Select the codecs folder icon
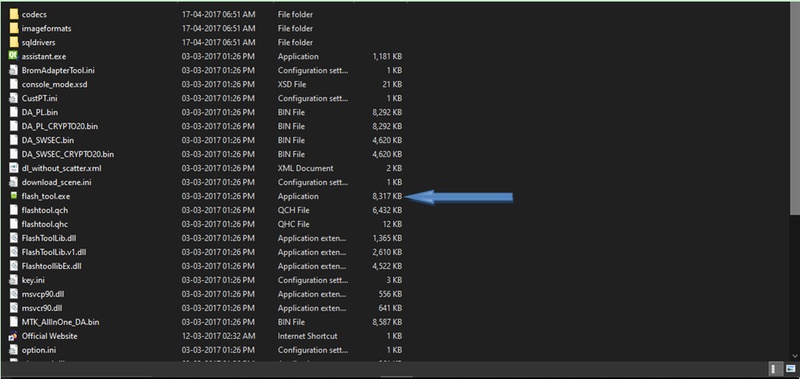800x379 pixels. [14, 14]
